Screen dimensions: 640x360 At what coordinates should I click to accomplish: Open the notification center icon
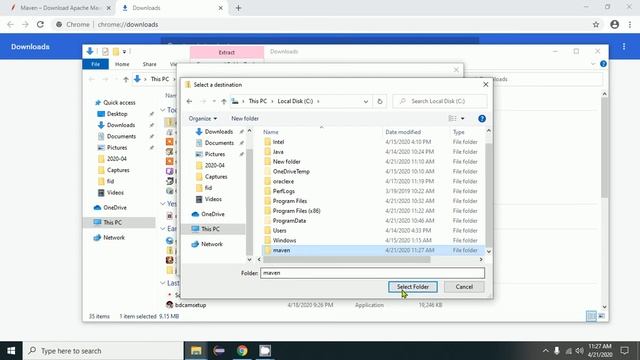click(624, 351)
